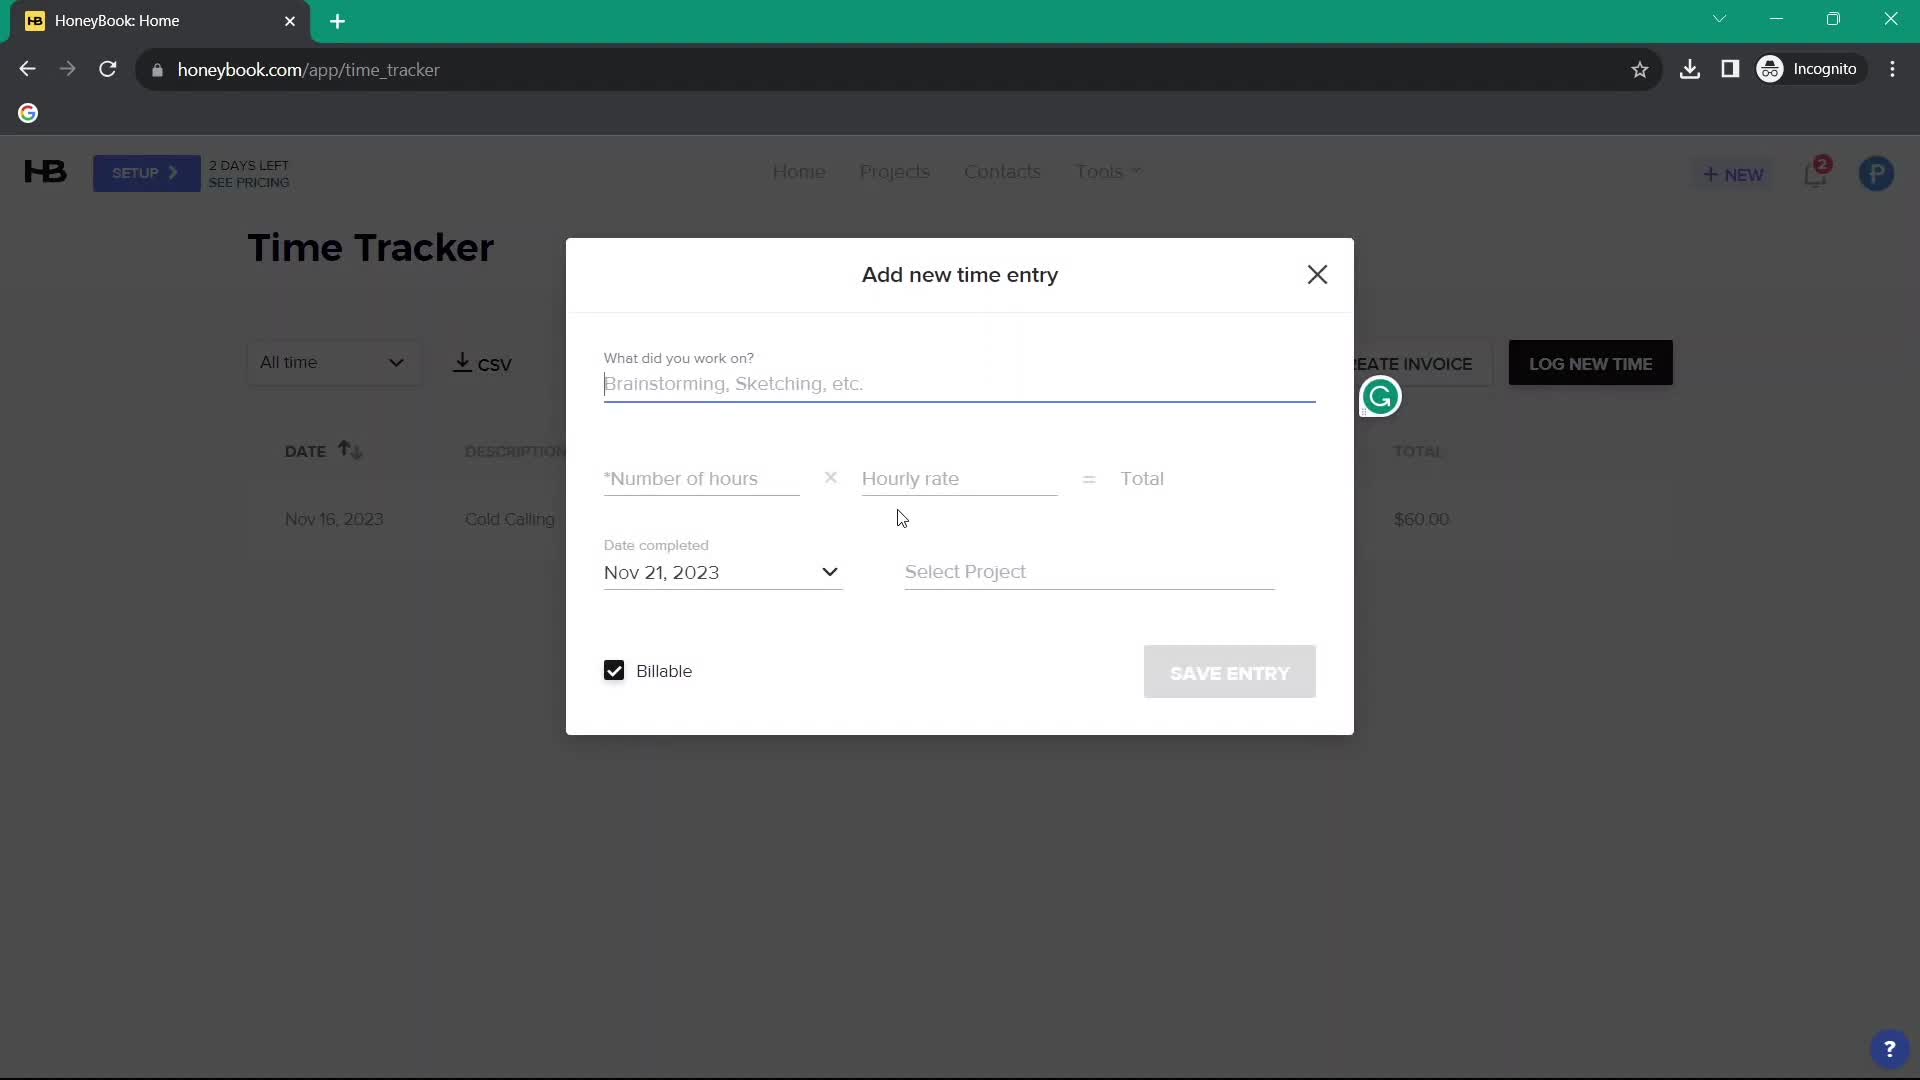This screenshot has width=1920, height=1080.
Task: Expand the All time filter dropdown
Action: 332,363
